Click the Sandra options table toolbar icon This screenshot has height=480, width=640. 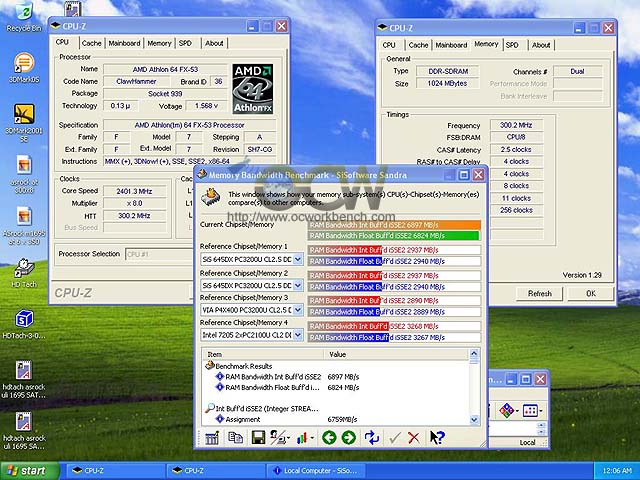point(212,438)
